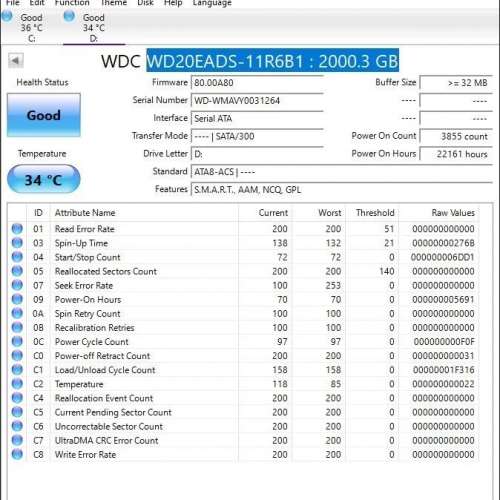Click raw value 00000000F0F

(x=444, y=342)
